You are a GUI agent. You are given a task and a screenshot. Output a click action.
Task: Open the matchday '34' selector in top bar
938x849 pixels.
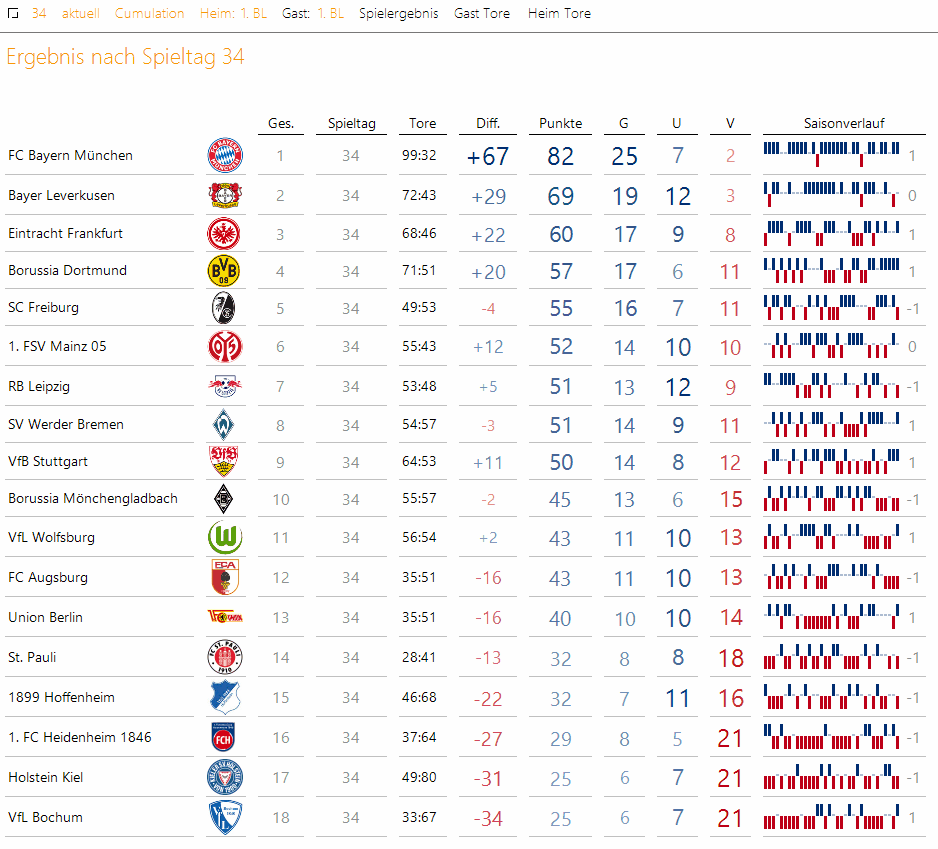pos(39,14)
